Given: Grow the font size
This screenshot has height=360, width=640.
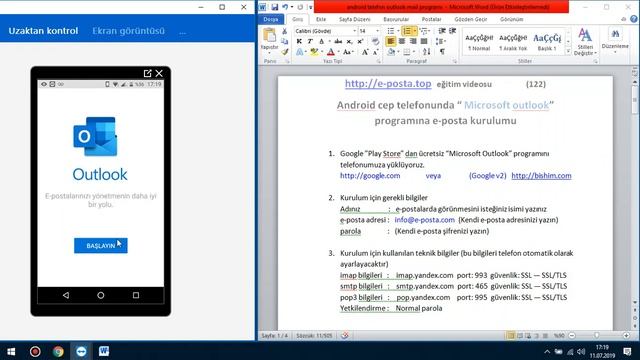Looking at the screenshot, I should tap(365, 52).
